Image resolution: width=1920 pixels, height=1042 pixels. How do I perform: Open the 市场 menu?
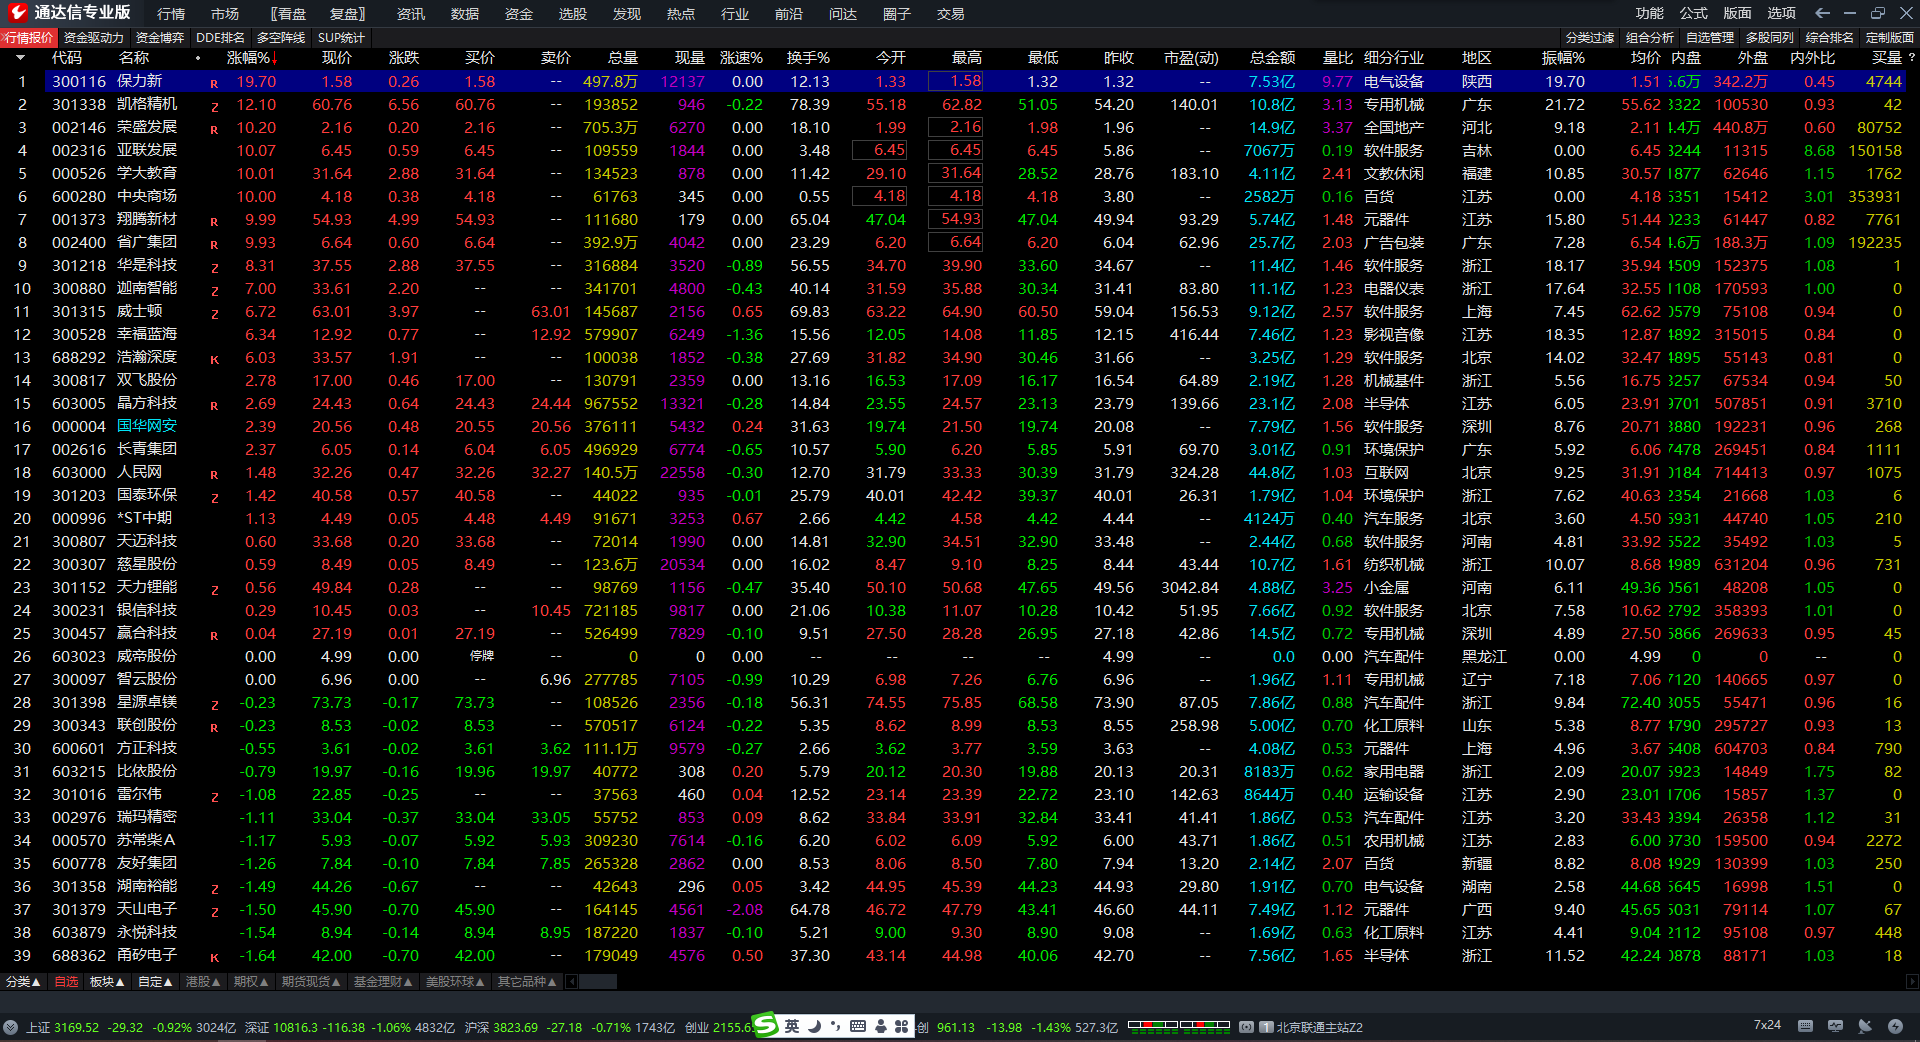click(225, 14)
